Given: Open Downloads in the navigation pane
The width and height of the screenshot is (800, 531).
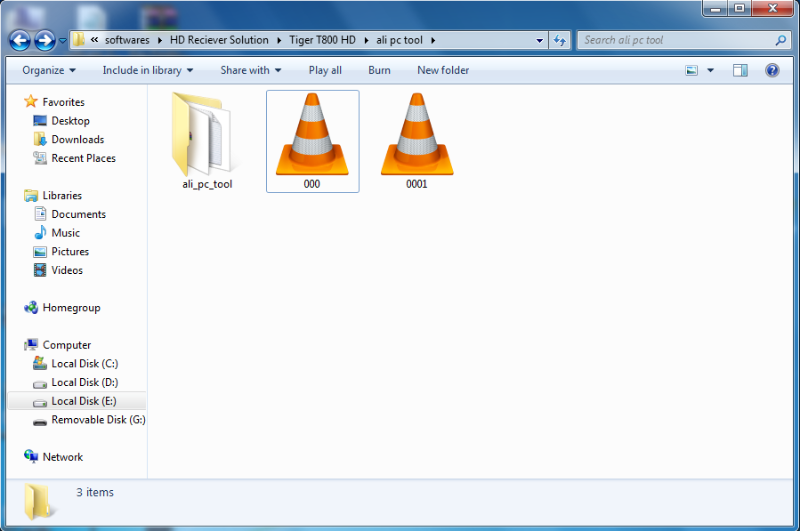Looking at the screenshot, I should pyautogui.click(x=78, y=139).
